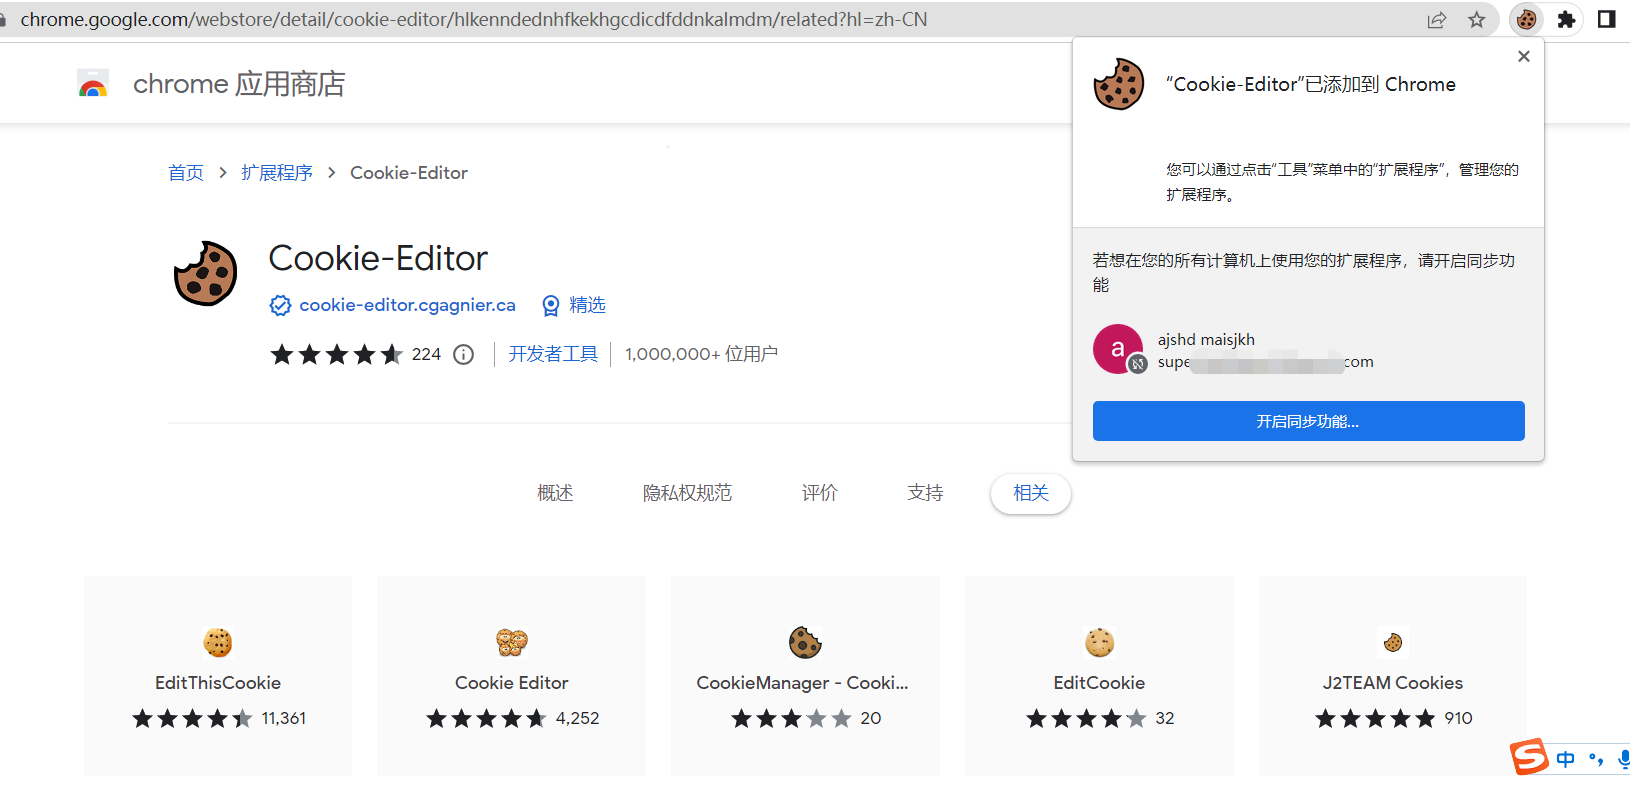Click the CookieManager dark cookie icon

click(805, 642)
